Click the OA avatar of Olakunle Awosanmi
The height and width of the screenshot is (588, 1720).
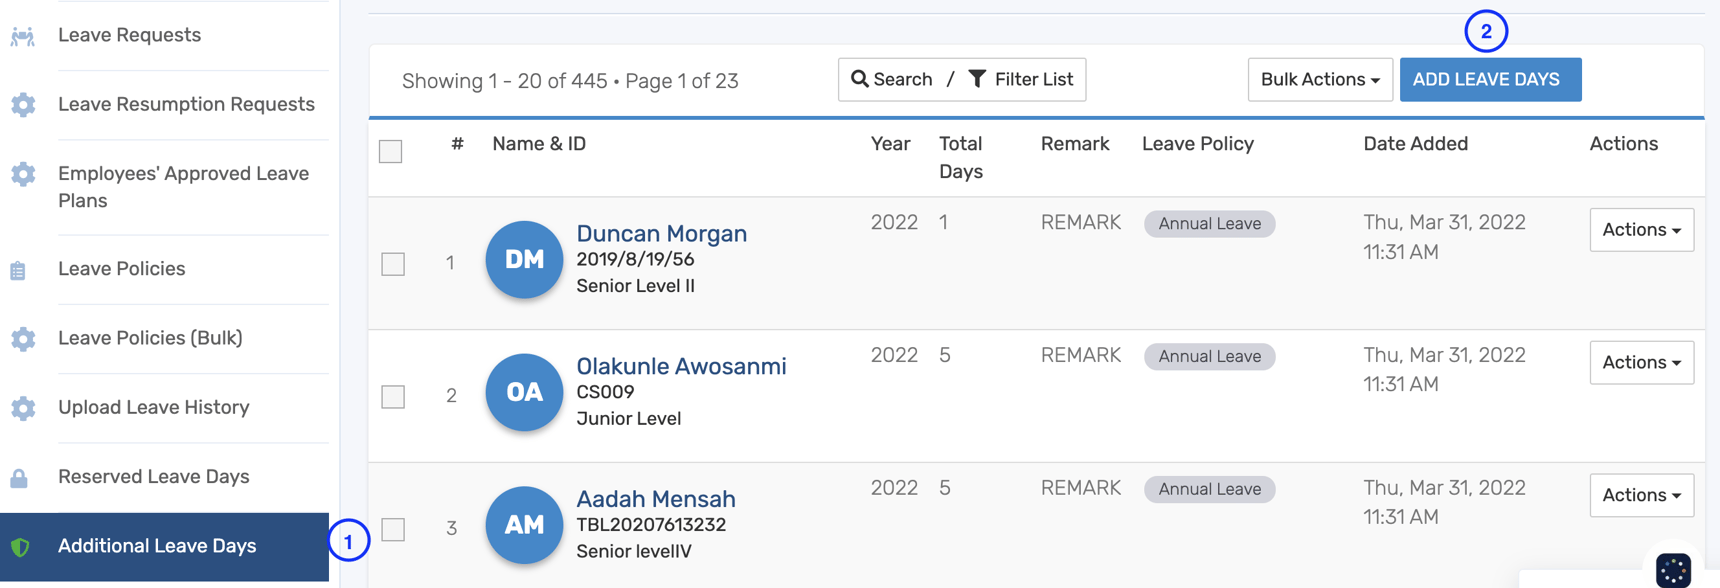tap(524, 392)
